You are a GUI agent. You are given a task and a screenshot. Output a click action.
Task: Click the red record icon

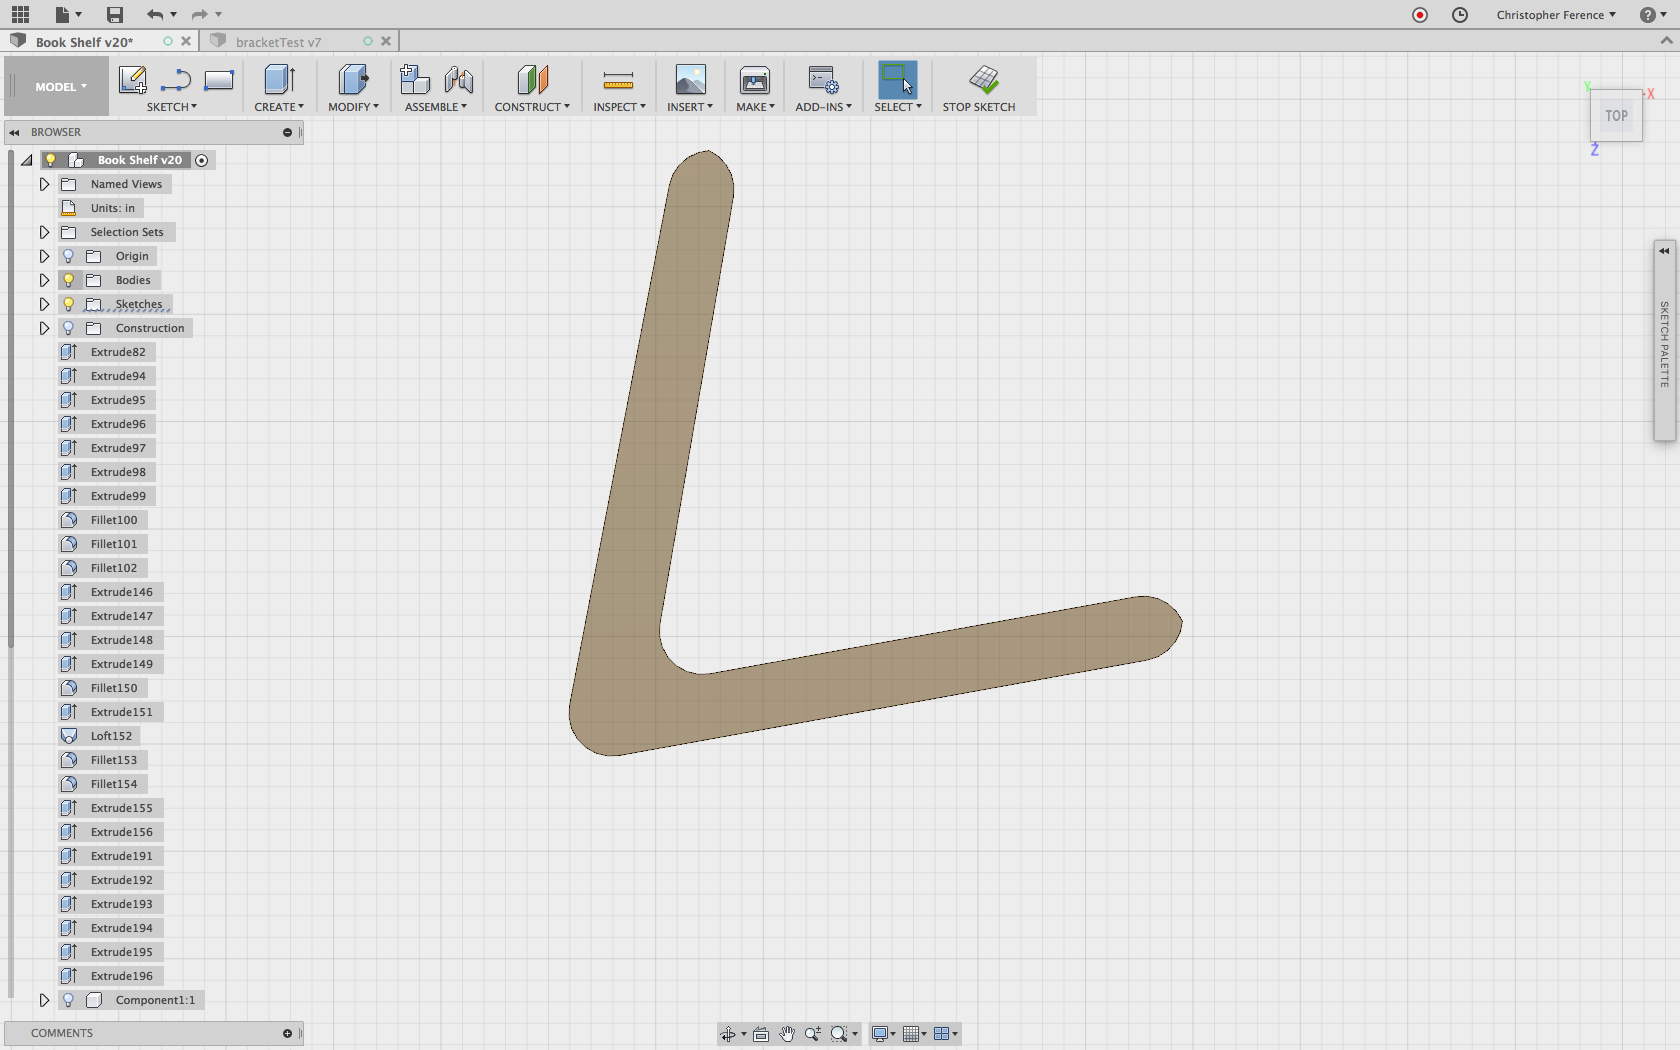tap(1420, 15)
